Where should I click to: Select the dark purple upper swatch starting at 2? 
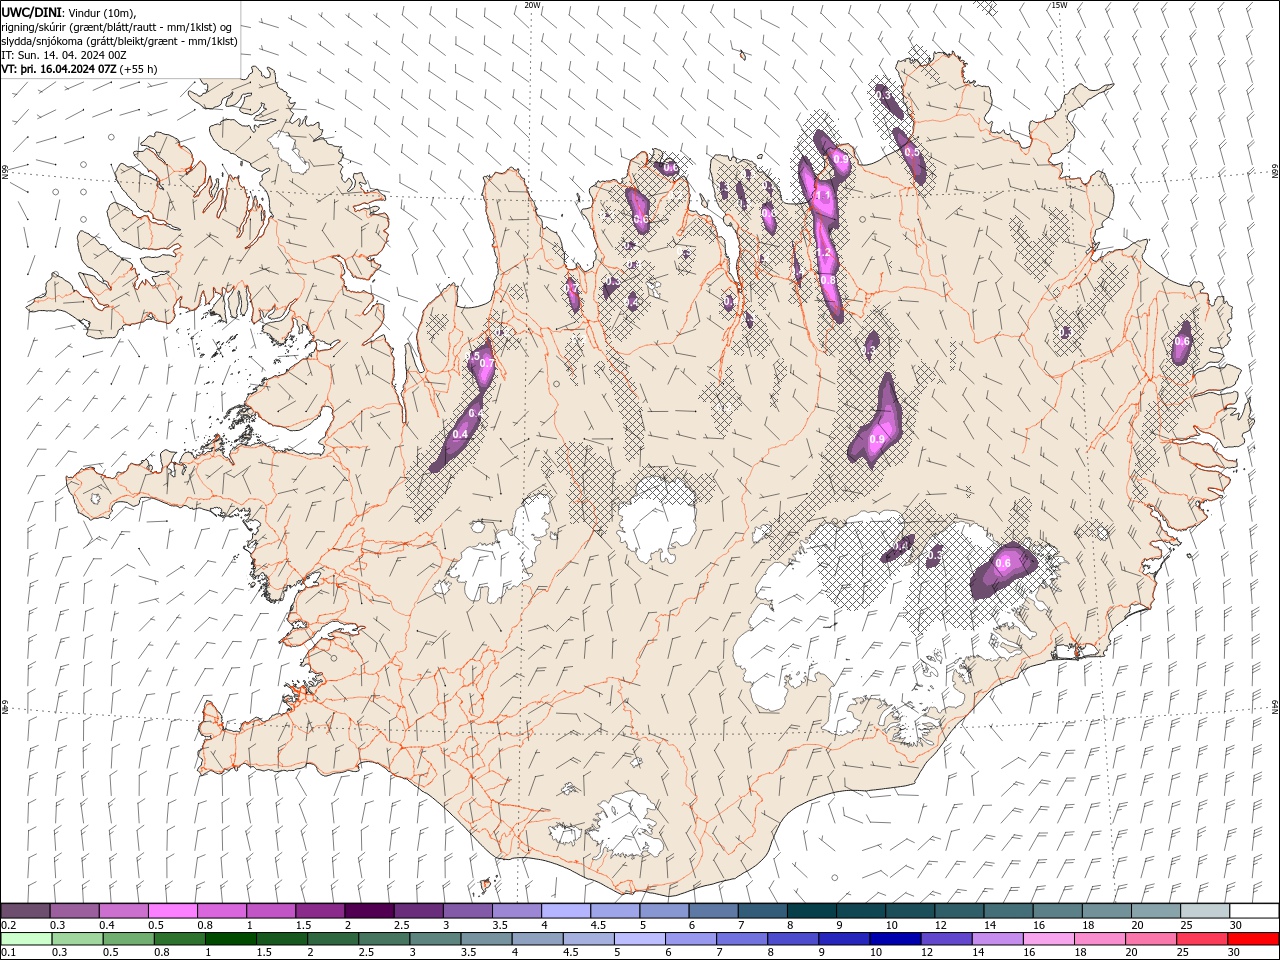click(368, 911)
